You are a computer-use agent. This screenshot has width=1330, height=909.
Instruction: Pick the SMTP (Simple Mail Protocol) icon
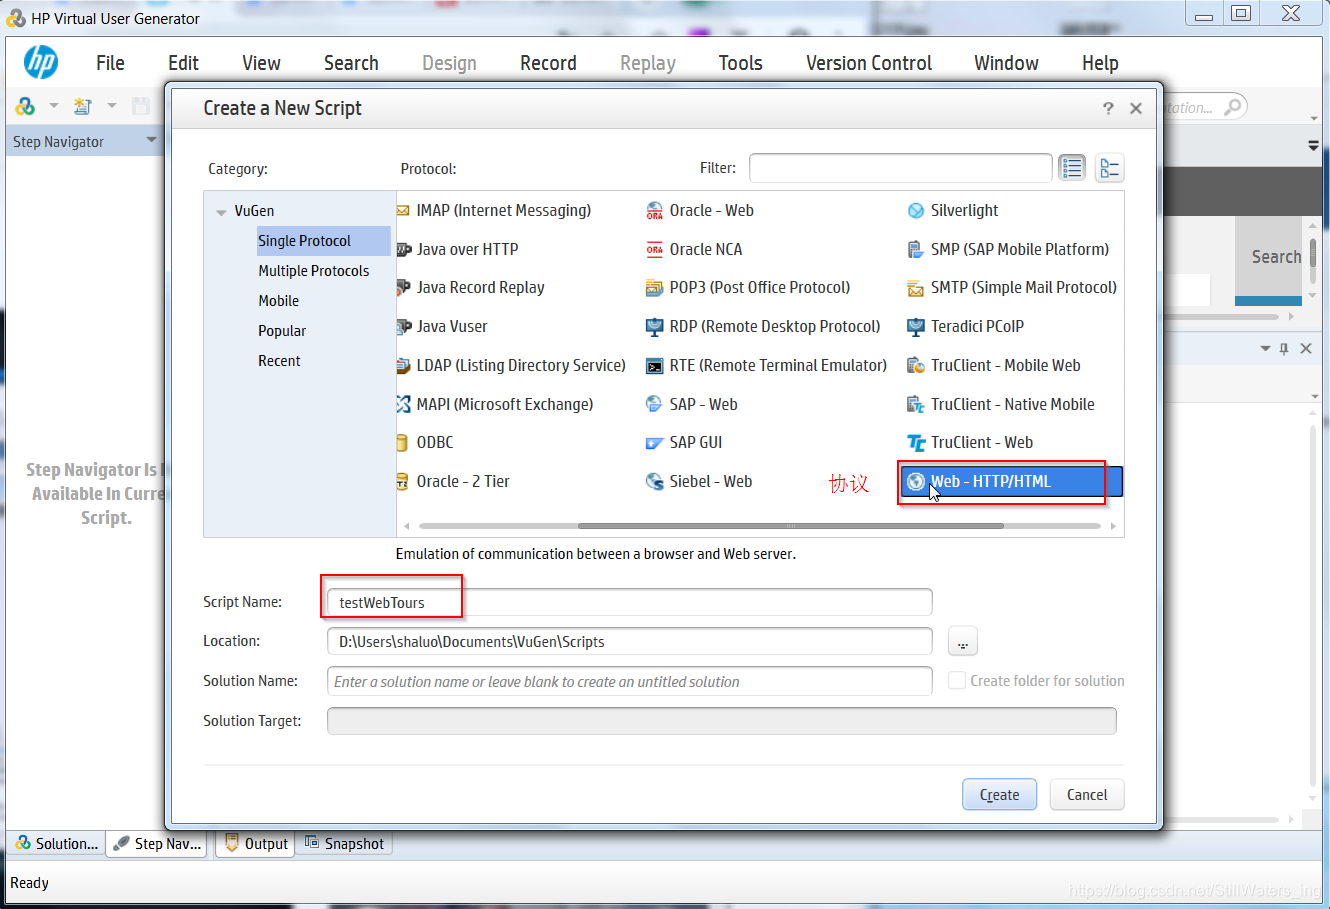(916, 288)
